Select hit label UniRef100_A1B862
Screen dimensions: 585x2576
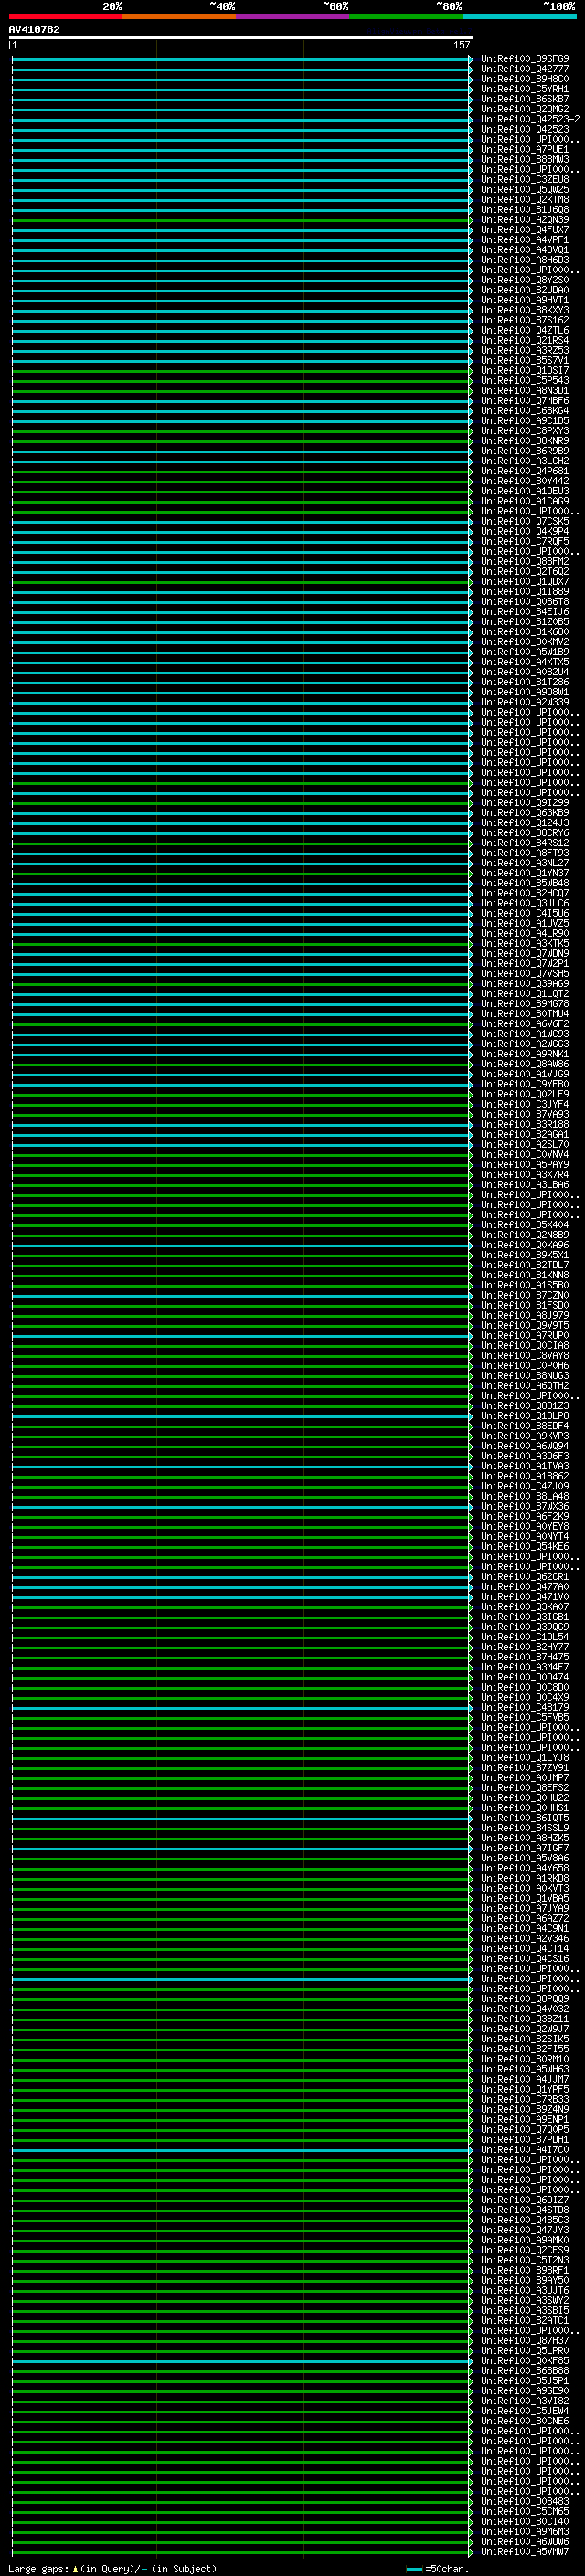point(524,1476)
